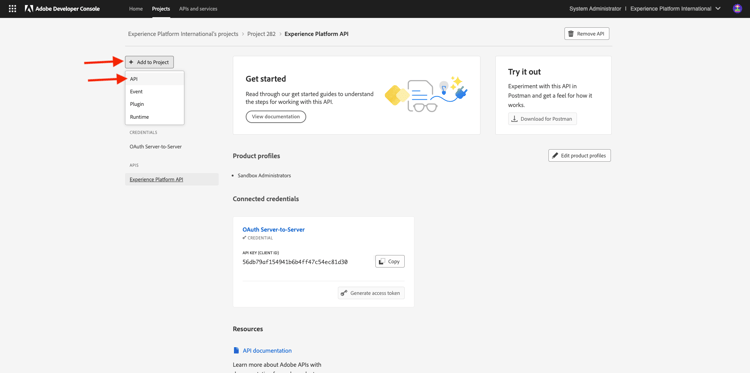Click the pencil icon on Edit product profiles

click(x=555, y=155)
